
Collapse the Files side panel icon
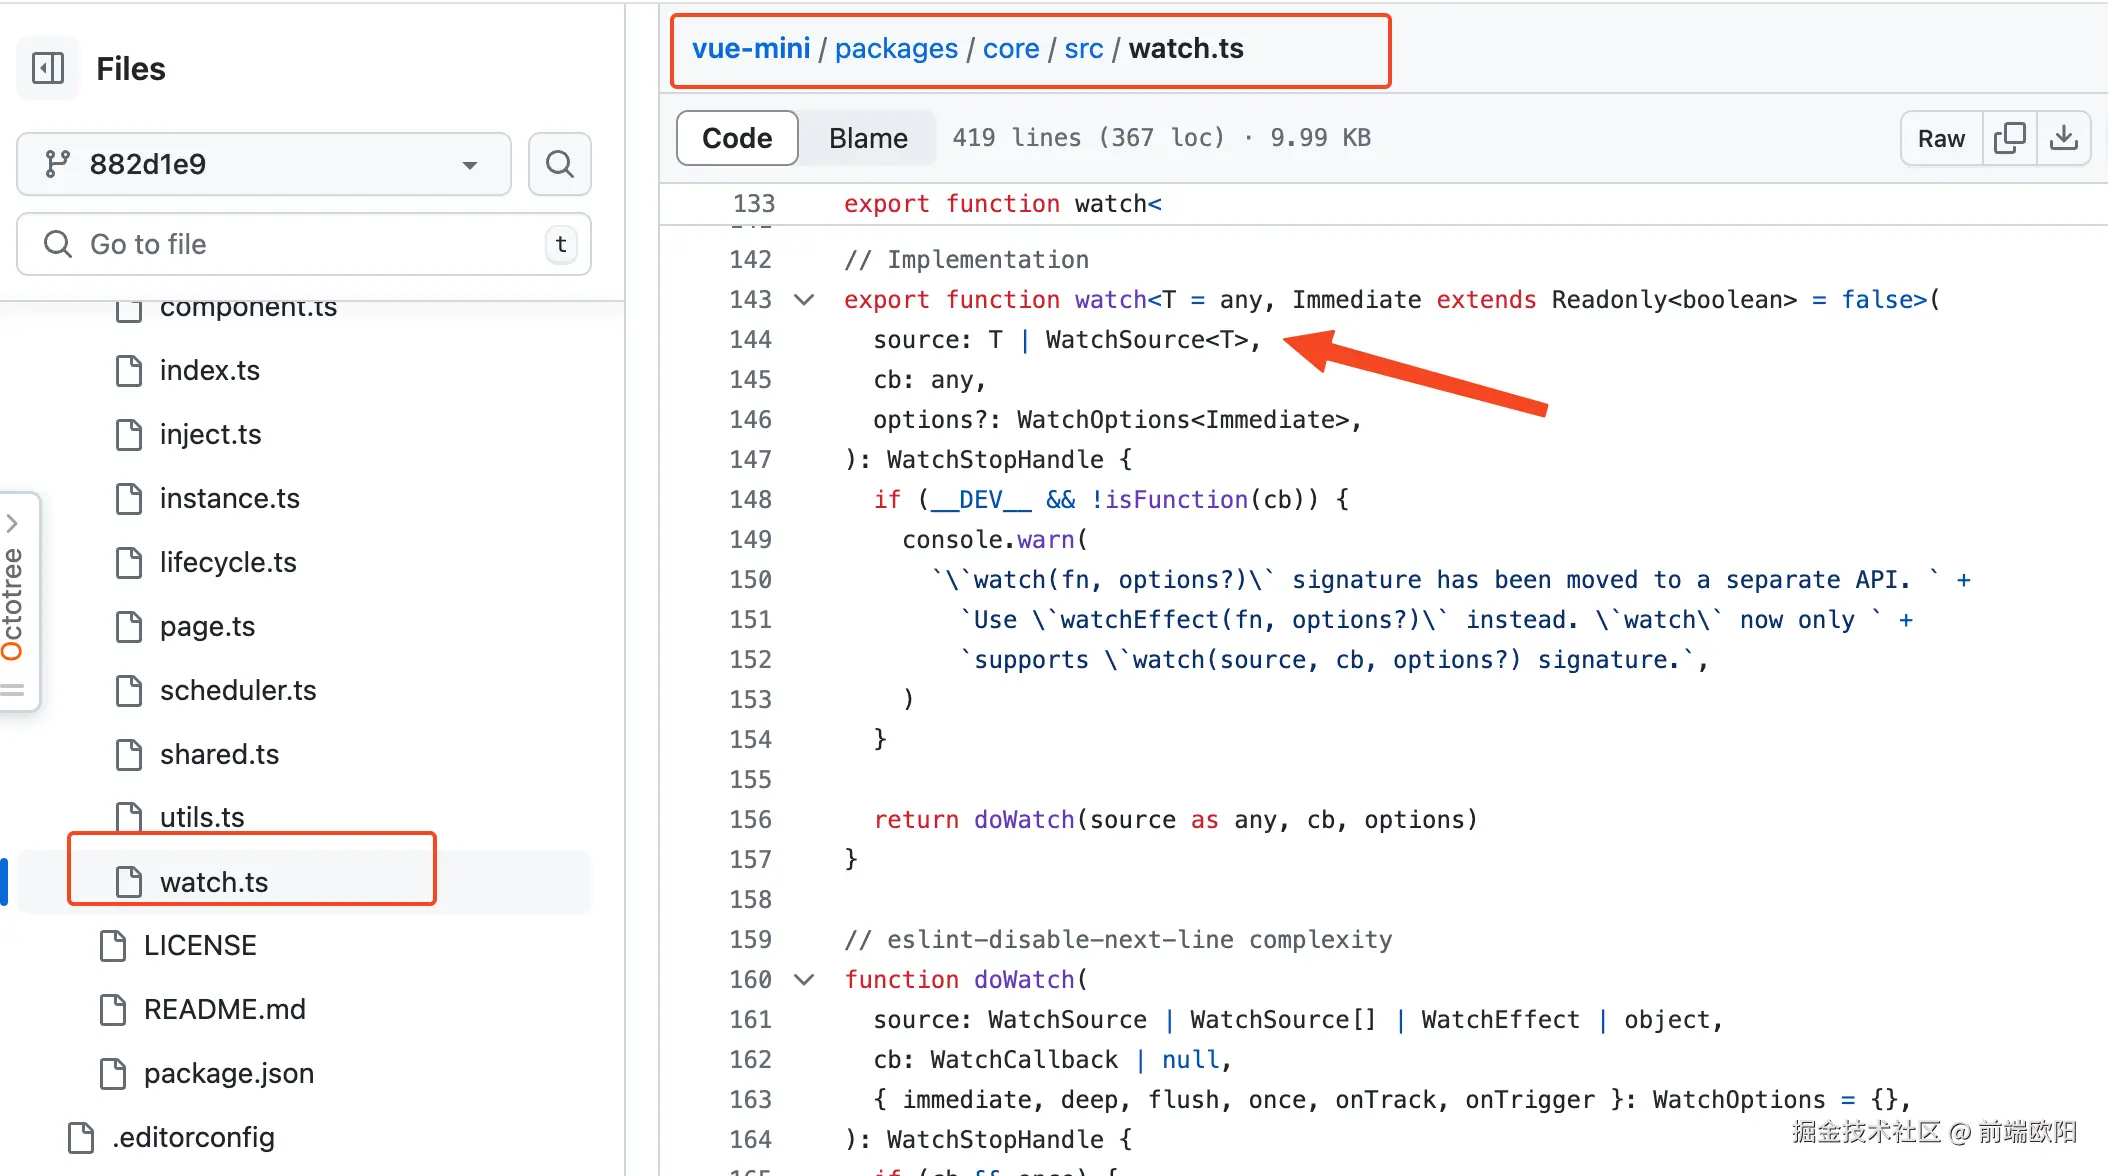(48, 69)
